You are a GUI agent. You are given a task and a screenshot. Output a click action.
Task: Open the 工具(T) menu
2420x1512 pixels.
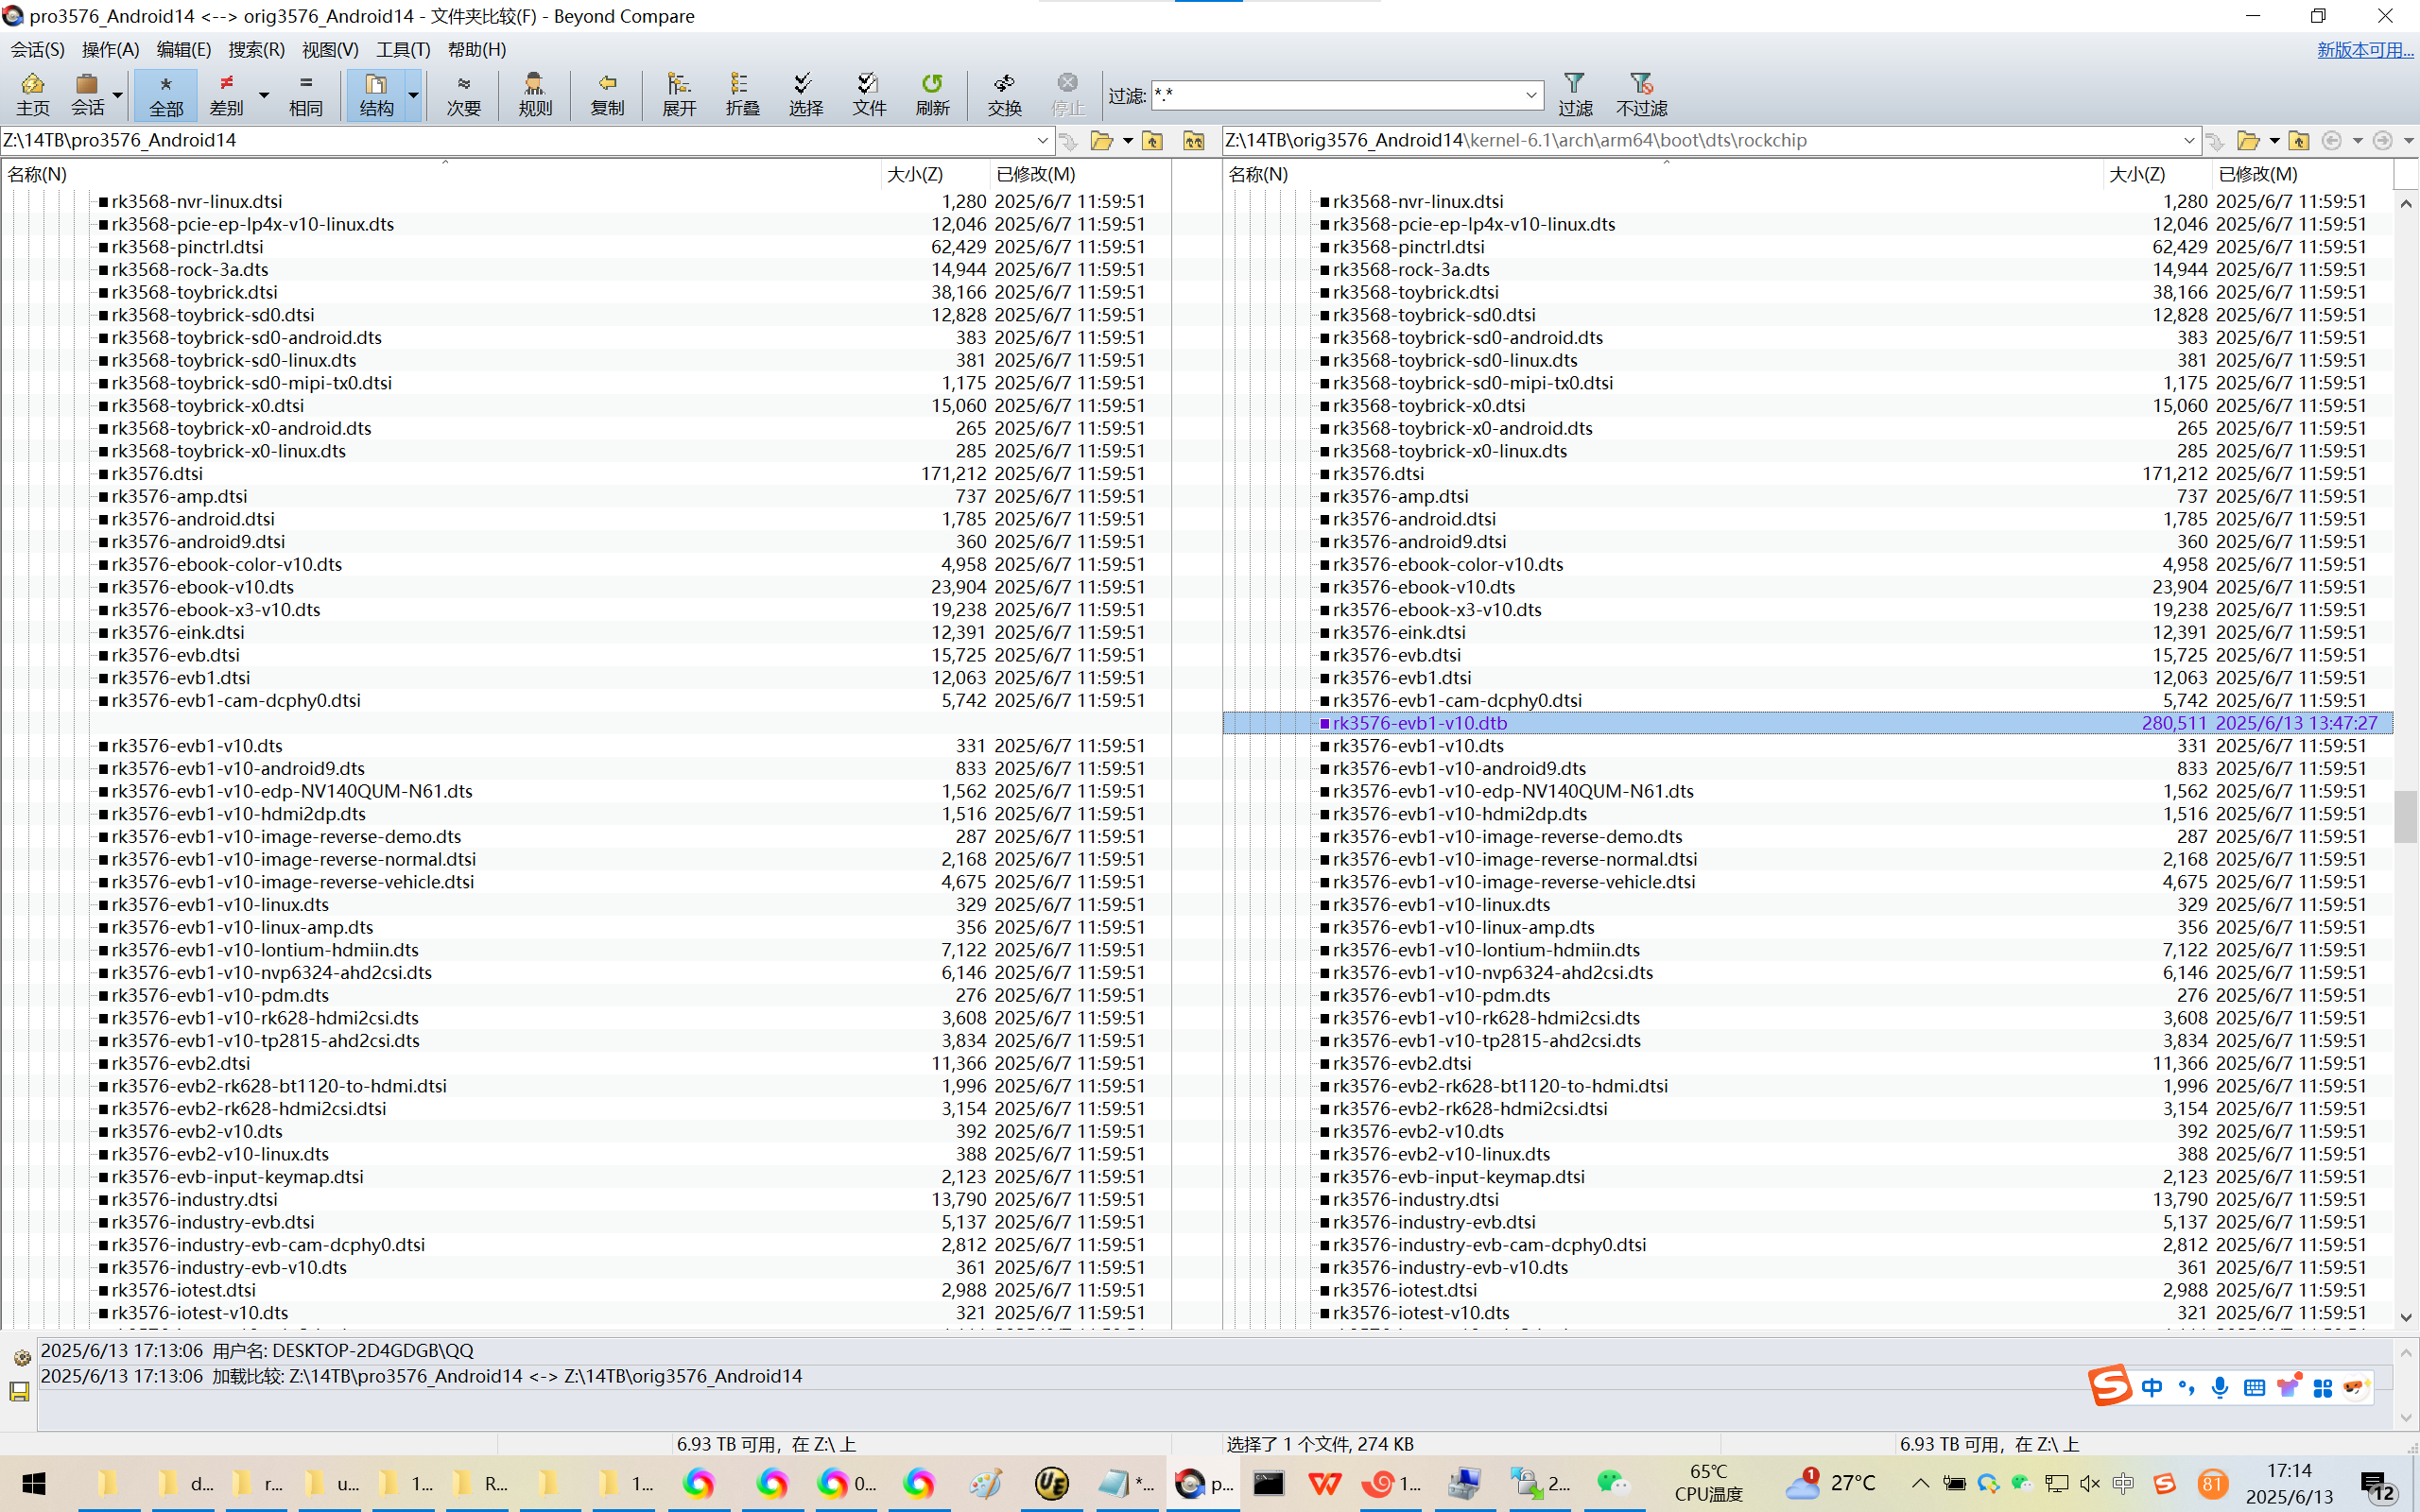pyautogui.click(x=403, y=49)
